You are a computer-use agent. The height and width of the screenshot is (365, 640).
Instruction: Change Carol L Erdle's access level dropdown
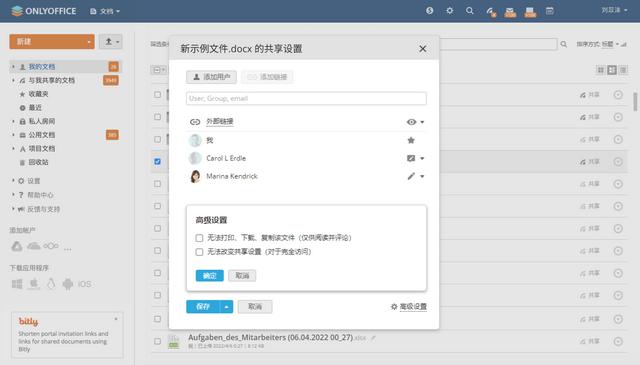pos(416,158)
